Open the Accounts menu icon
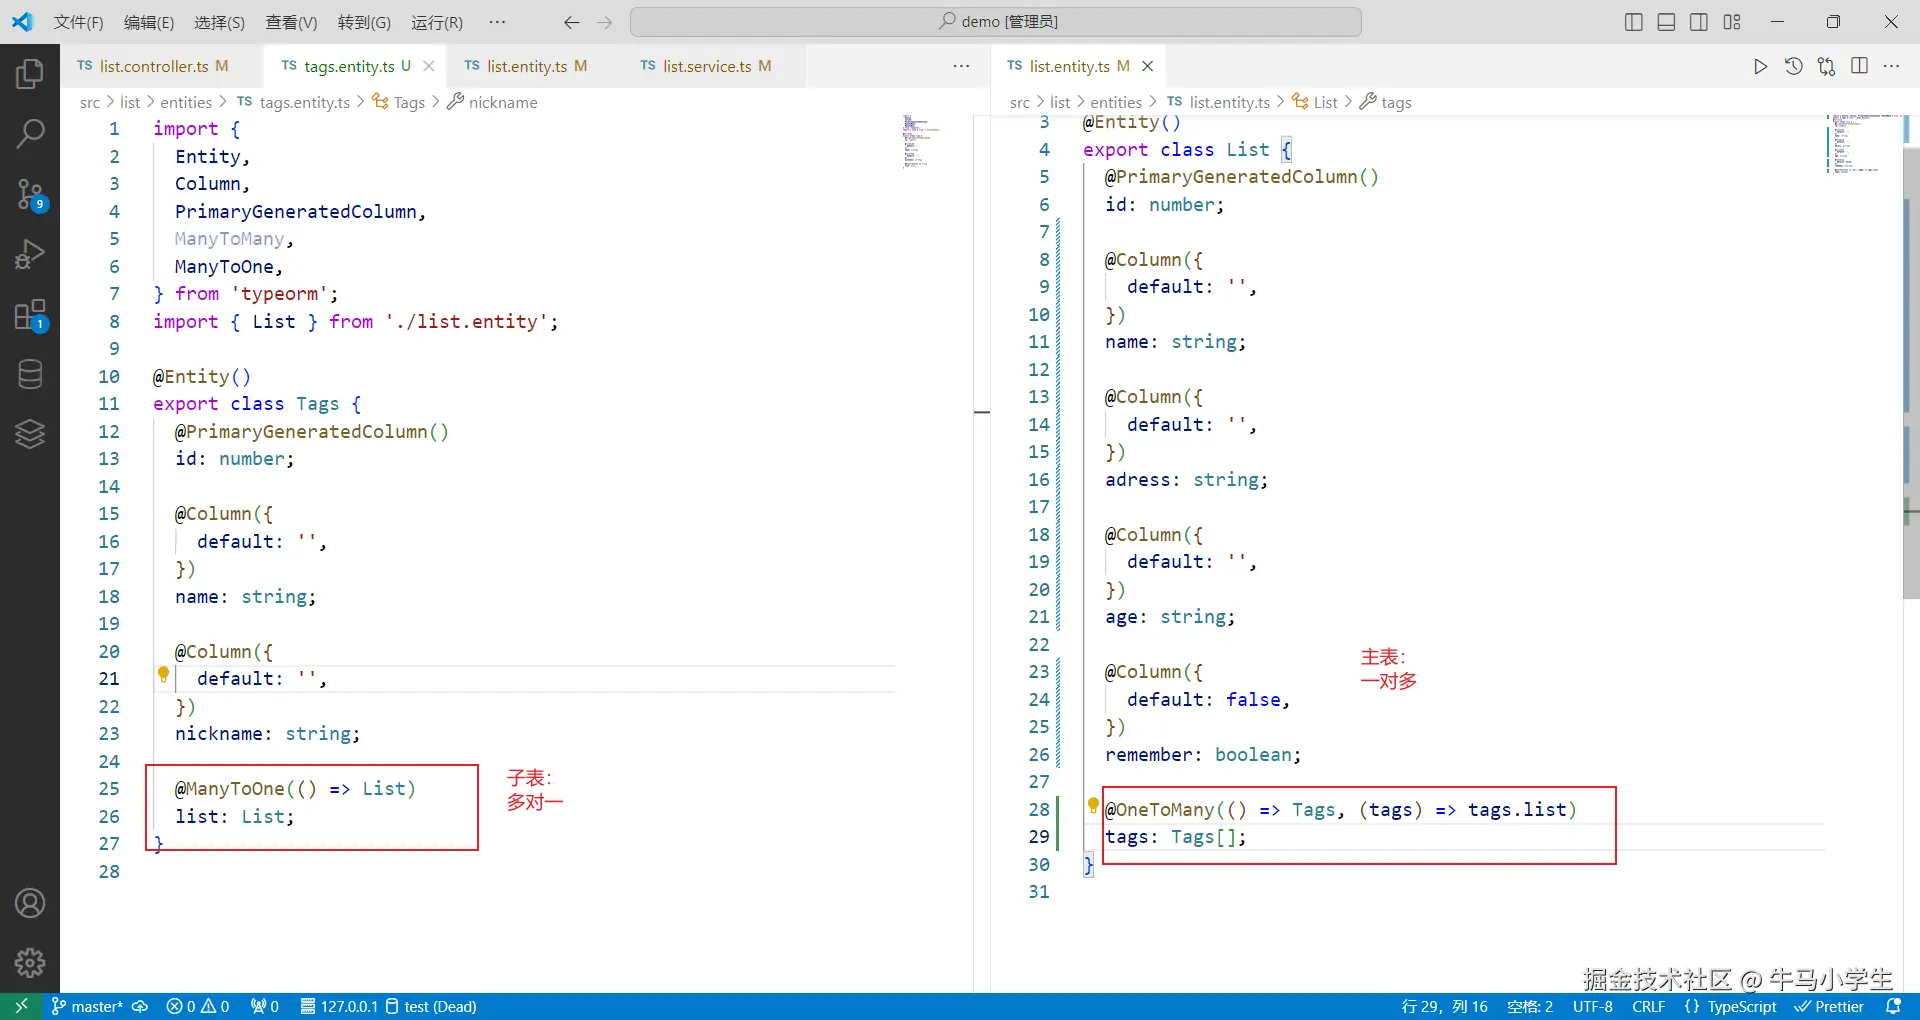Screen dimensions: 1920x1020 (30, 903)
